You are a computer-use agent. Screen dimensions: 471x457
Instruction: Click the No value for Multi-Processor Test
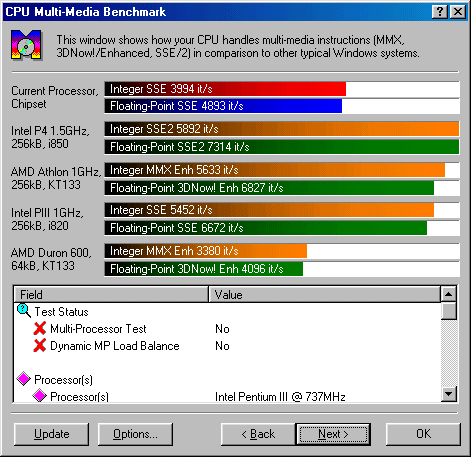click(222, 329)
